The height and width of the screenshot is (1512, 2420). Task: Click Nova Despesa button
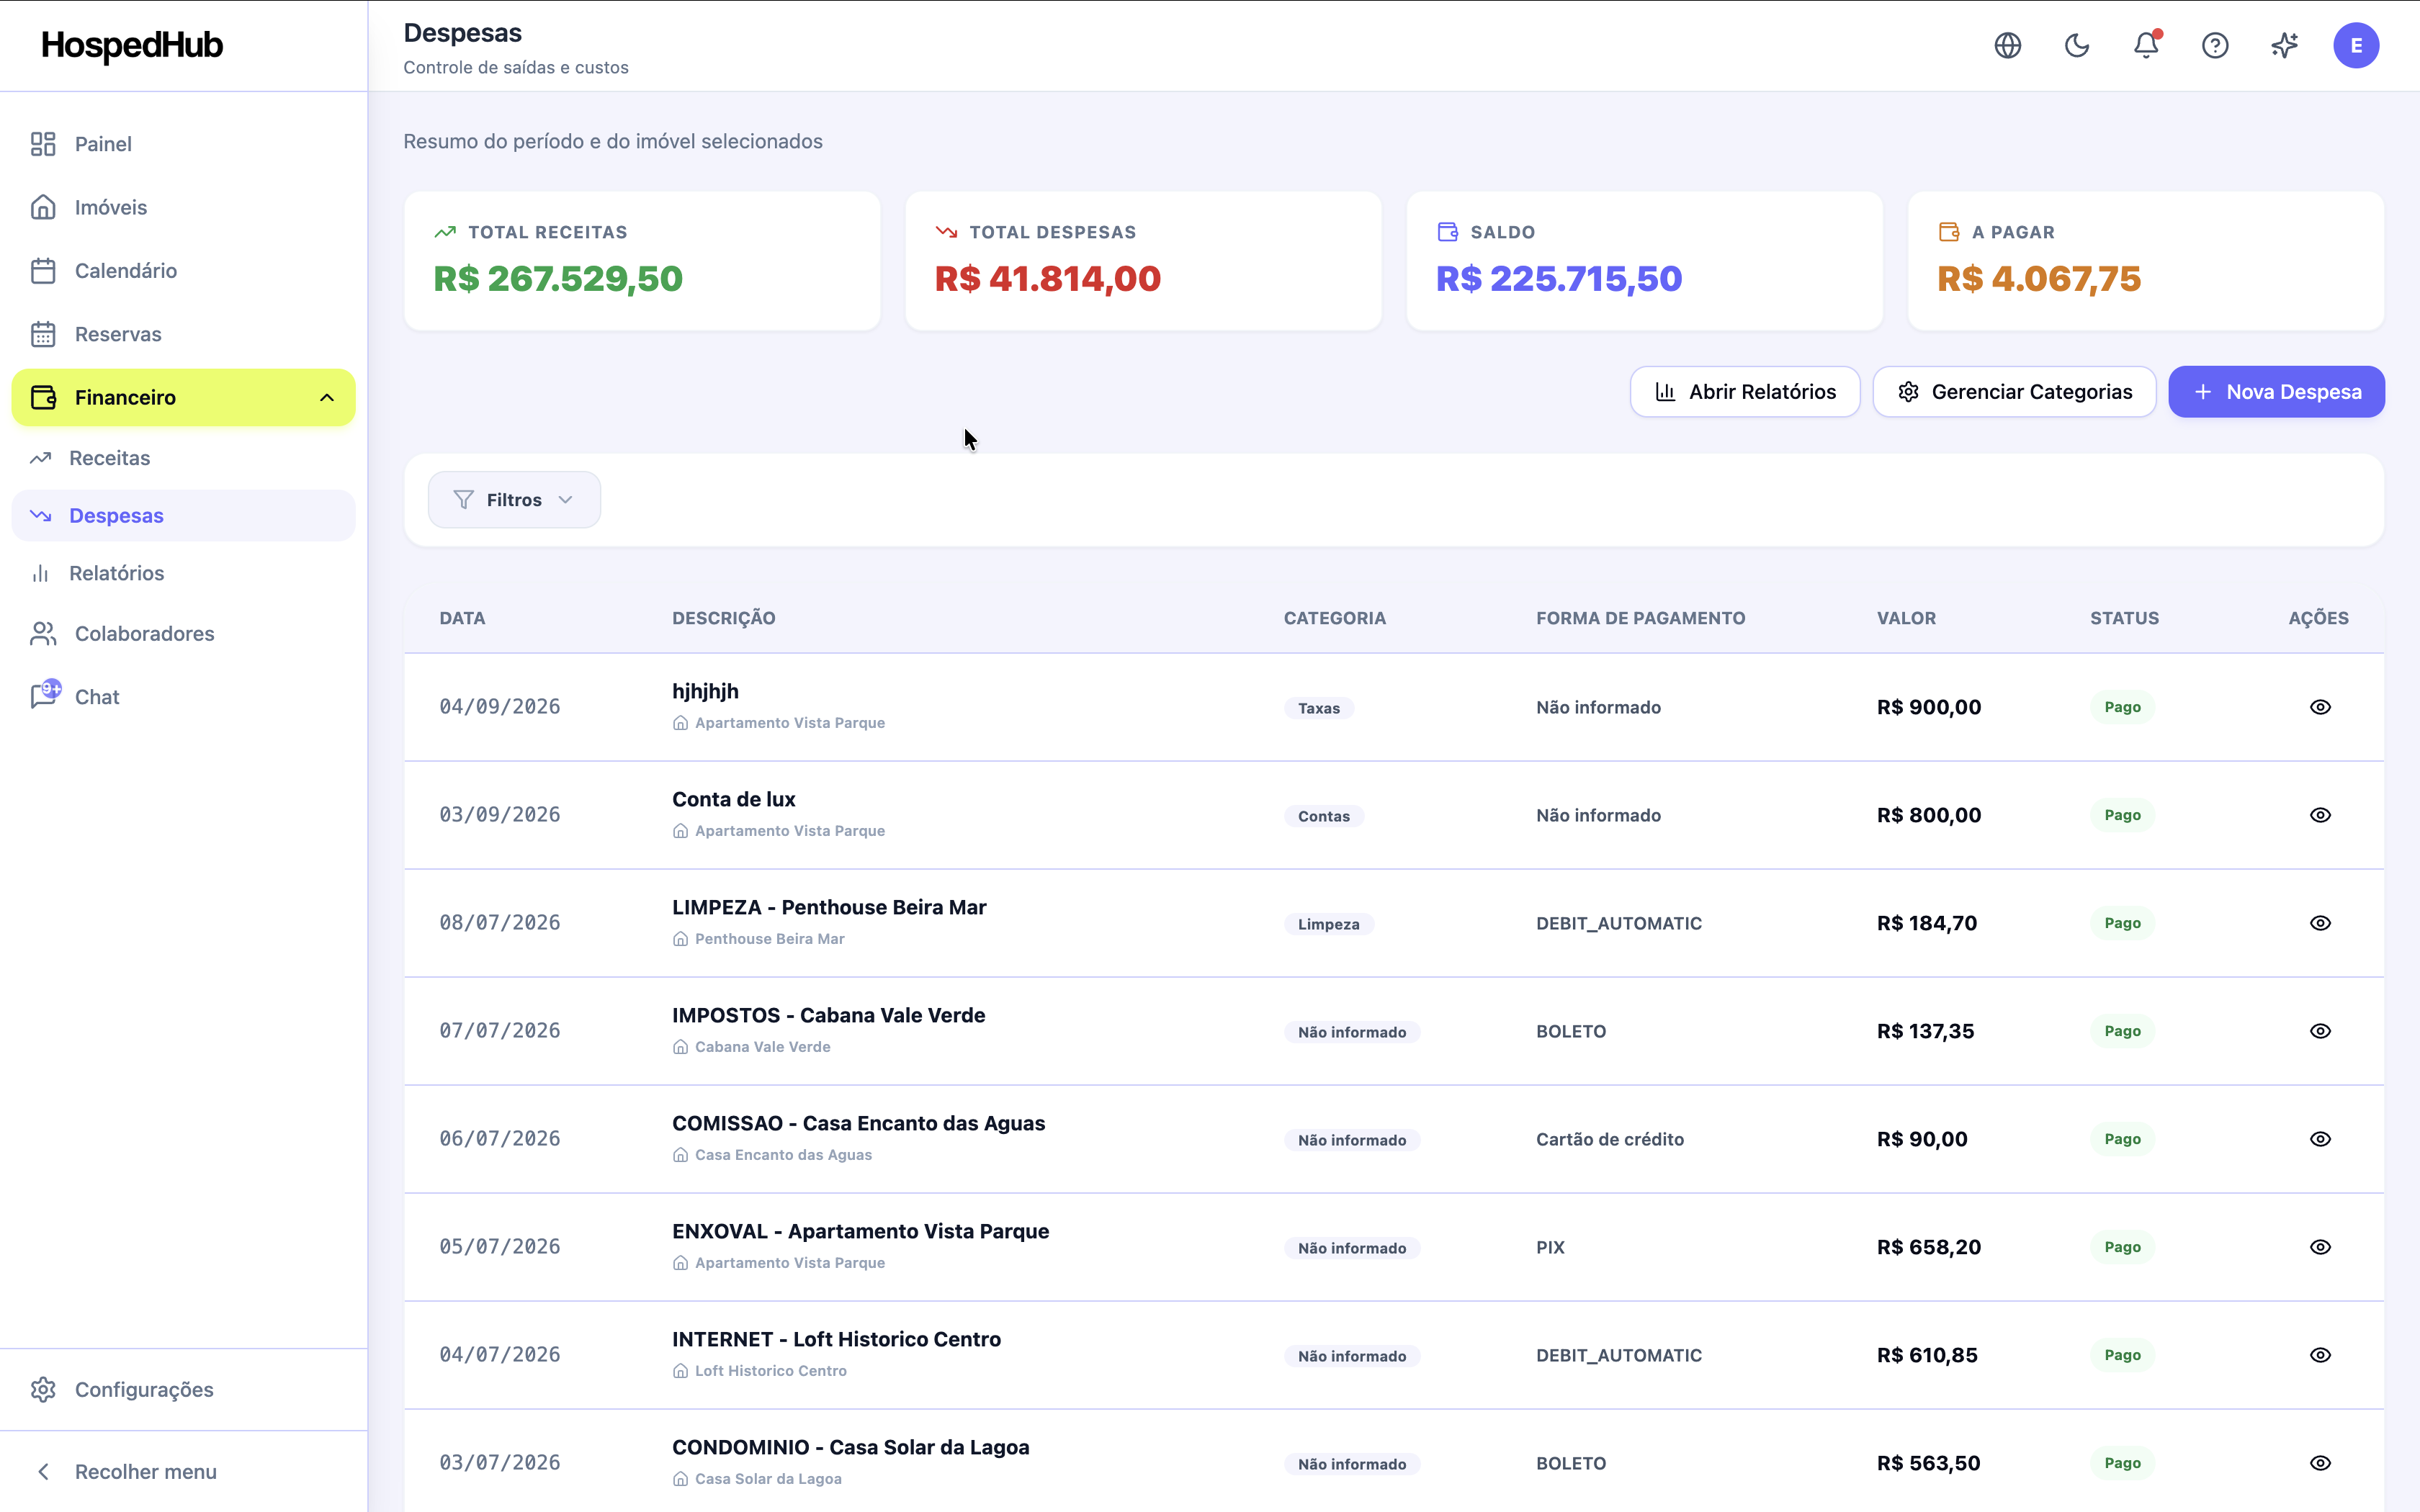[2276, 392]
